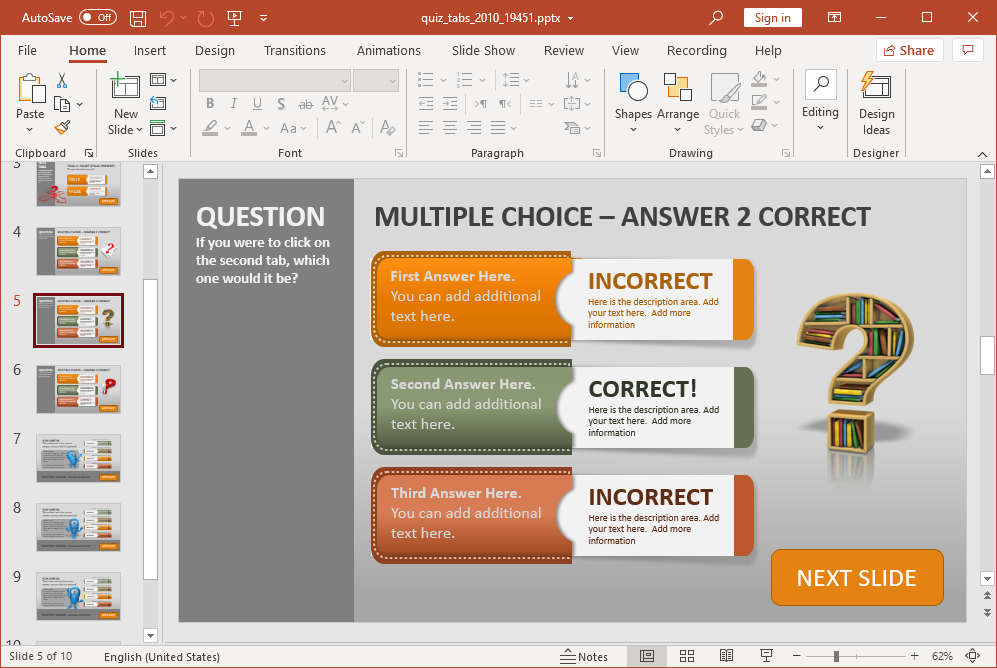
Task: Toggle the AutoSave switch
Action: [x=97, y=18]
